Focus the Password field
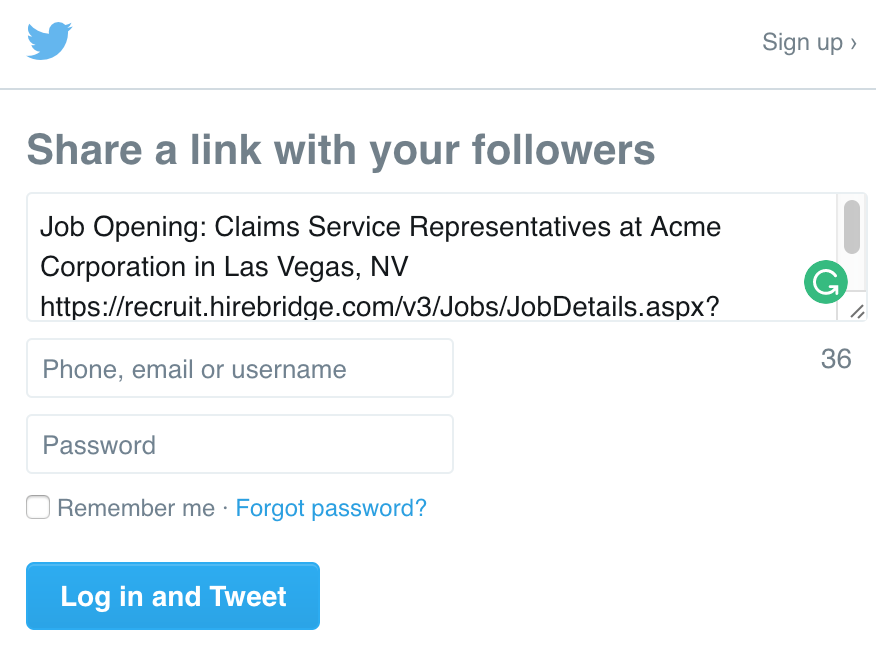The width and height of the screenshot is (876, 650). coord(240,444)
